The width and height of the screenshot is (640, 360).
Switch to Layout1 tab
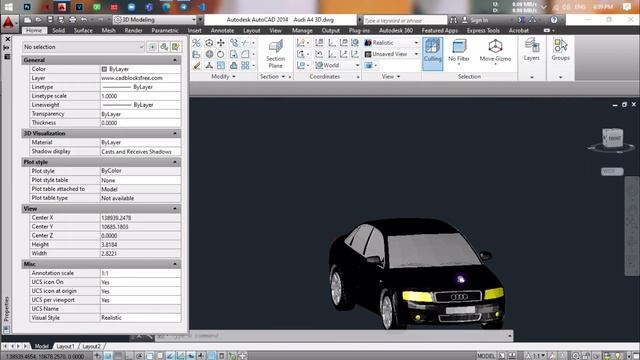[65, 346]
